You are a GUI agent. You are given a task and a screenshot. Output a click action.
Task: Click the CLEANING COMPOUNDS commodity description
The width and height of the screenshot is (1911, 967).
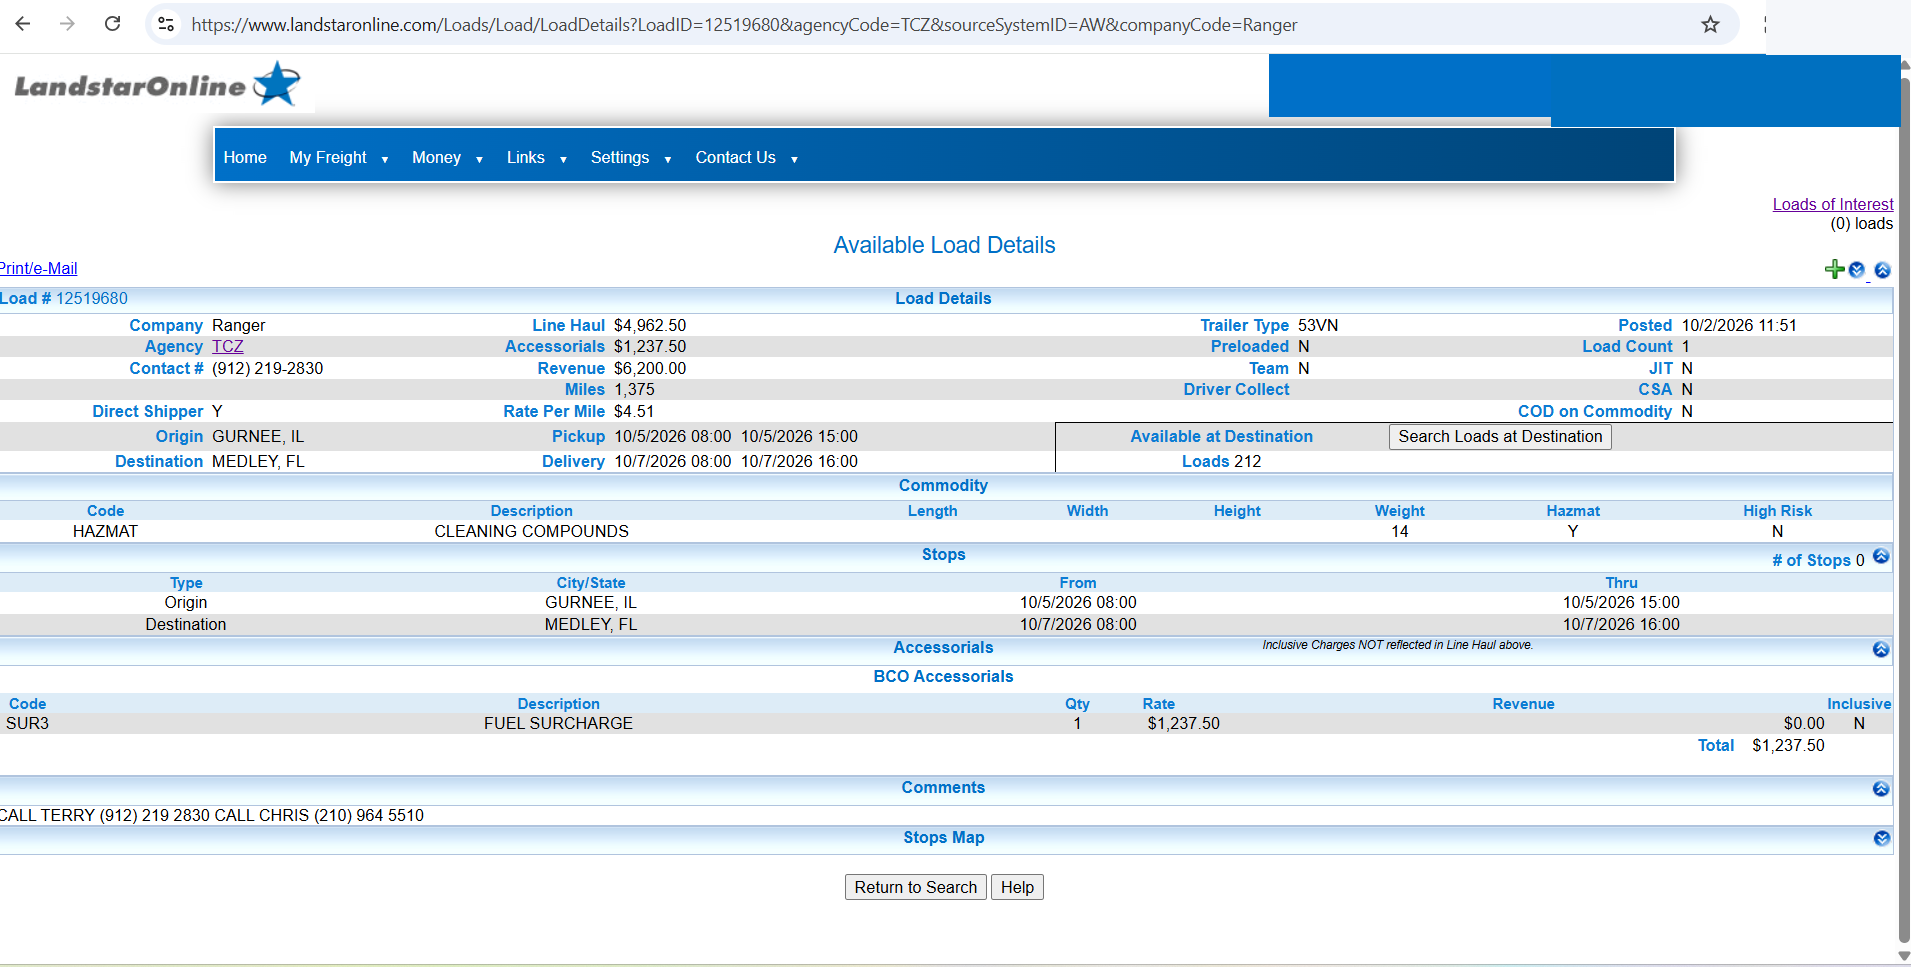click(x=531, y=531)
